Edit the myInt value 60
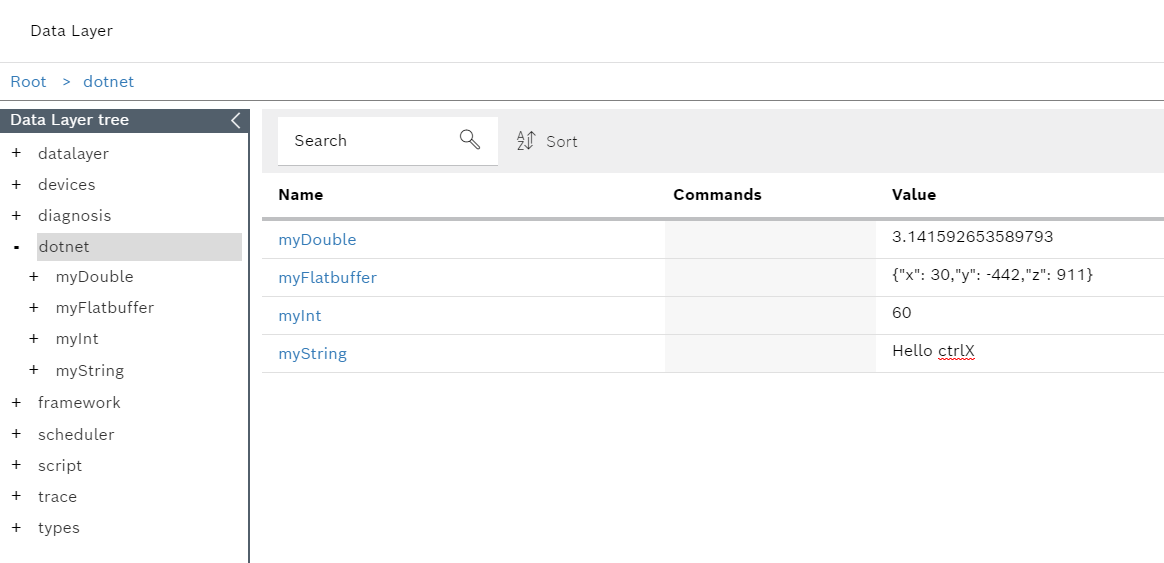This screenshot has width=1164, height=563. pyautogui.click(x=902, y=314)
